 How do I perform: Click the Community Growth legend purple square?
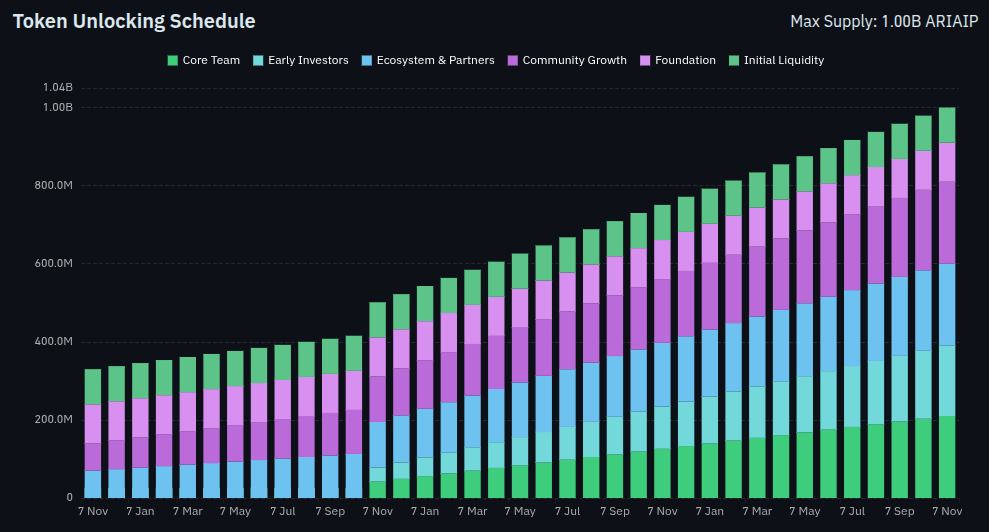(x=512, y=61)
